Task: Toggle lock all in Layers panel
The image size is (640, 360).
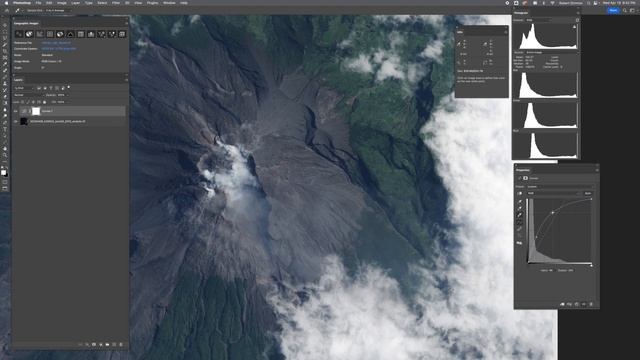Action: click(x=44, y=102)
